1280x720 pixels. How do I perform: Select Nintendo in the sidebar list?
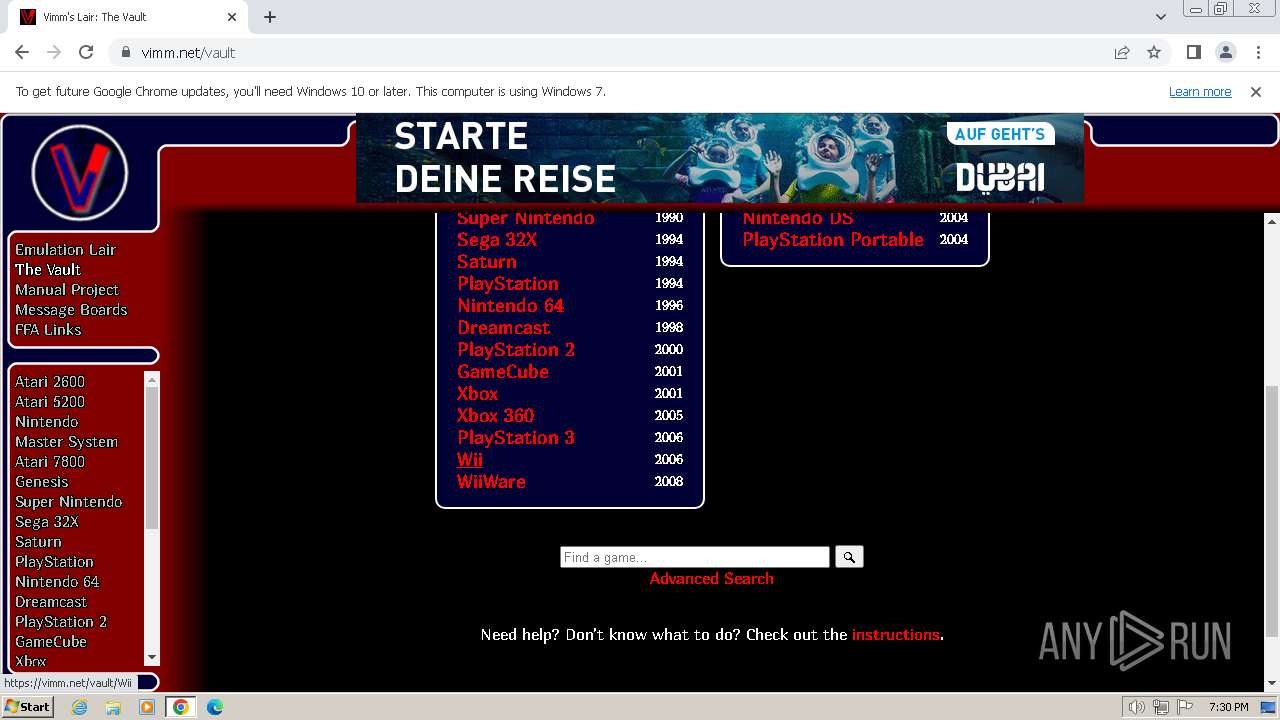46,421
